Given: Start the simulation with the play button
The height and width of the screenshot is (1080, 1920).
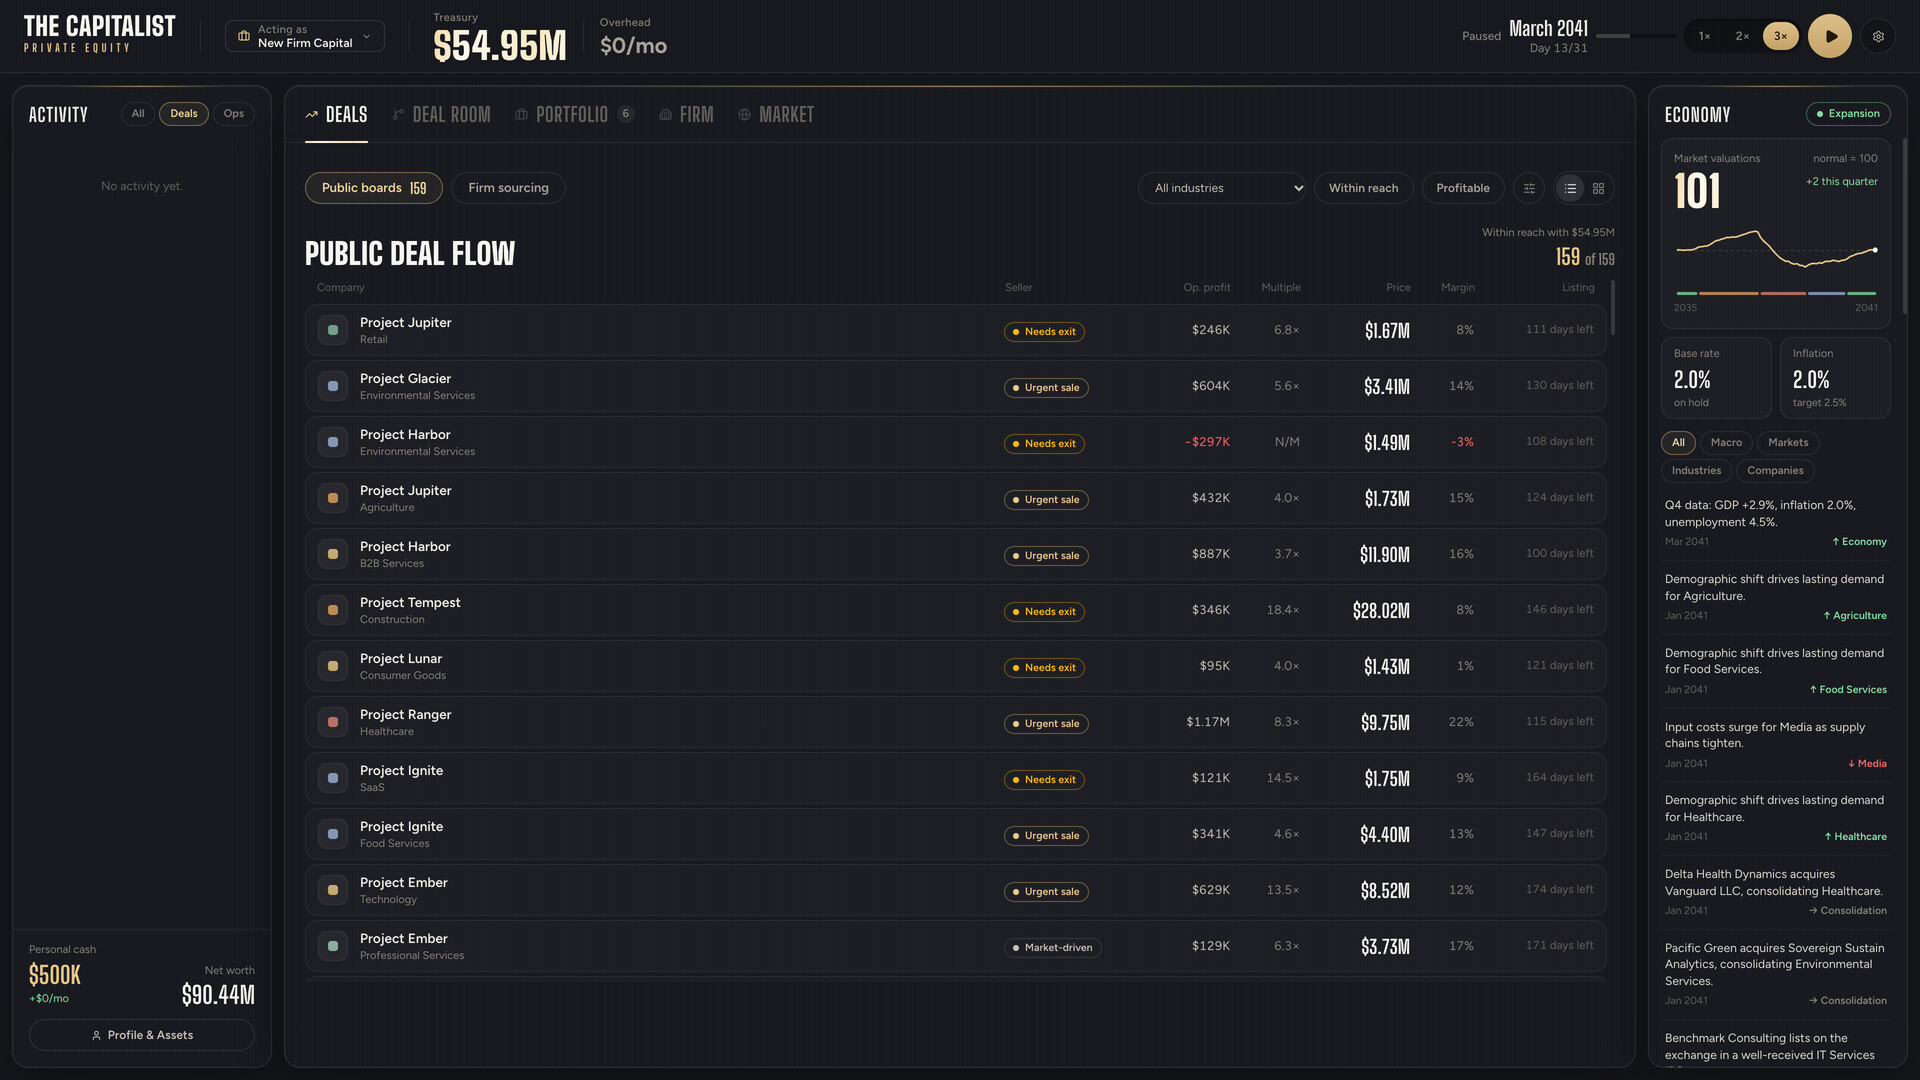Looking at the screenshot, I should tap(1830, 36).
